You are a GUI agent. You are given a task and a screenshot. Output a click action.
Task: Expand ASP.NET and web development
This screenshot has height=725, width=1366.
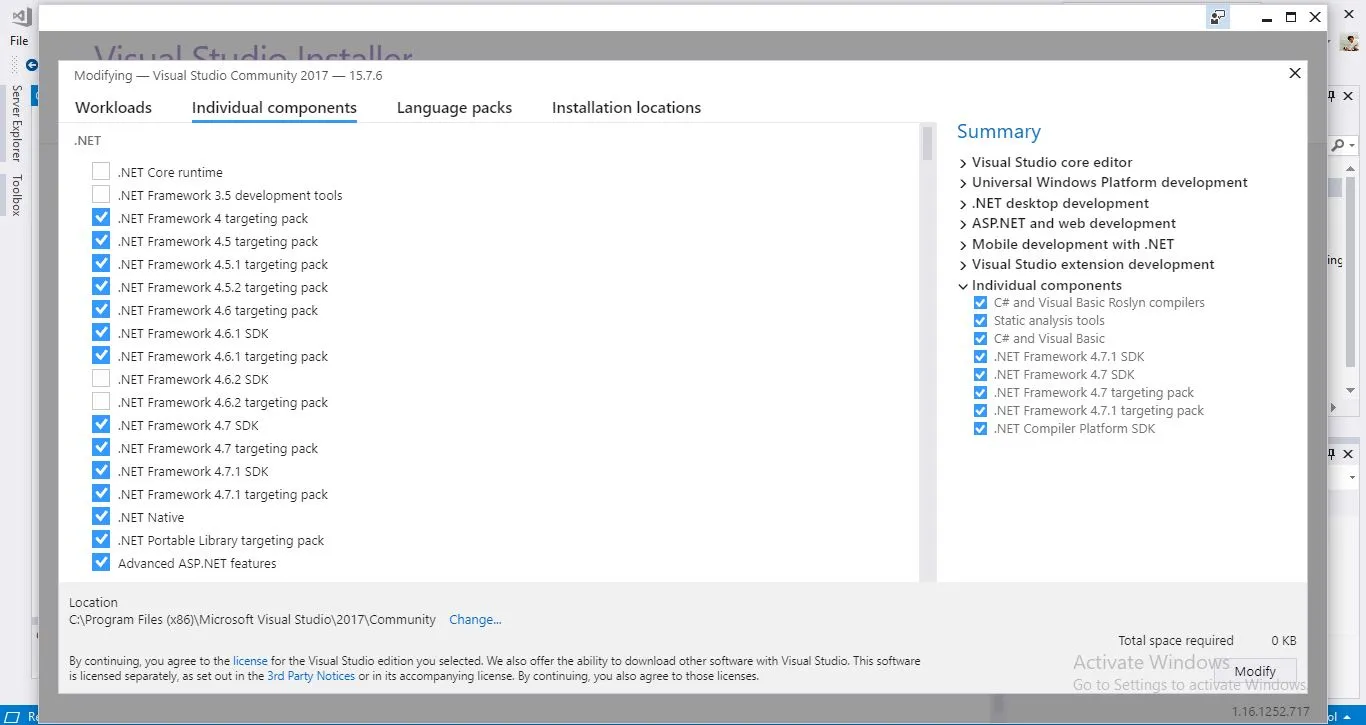[963, 224]
